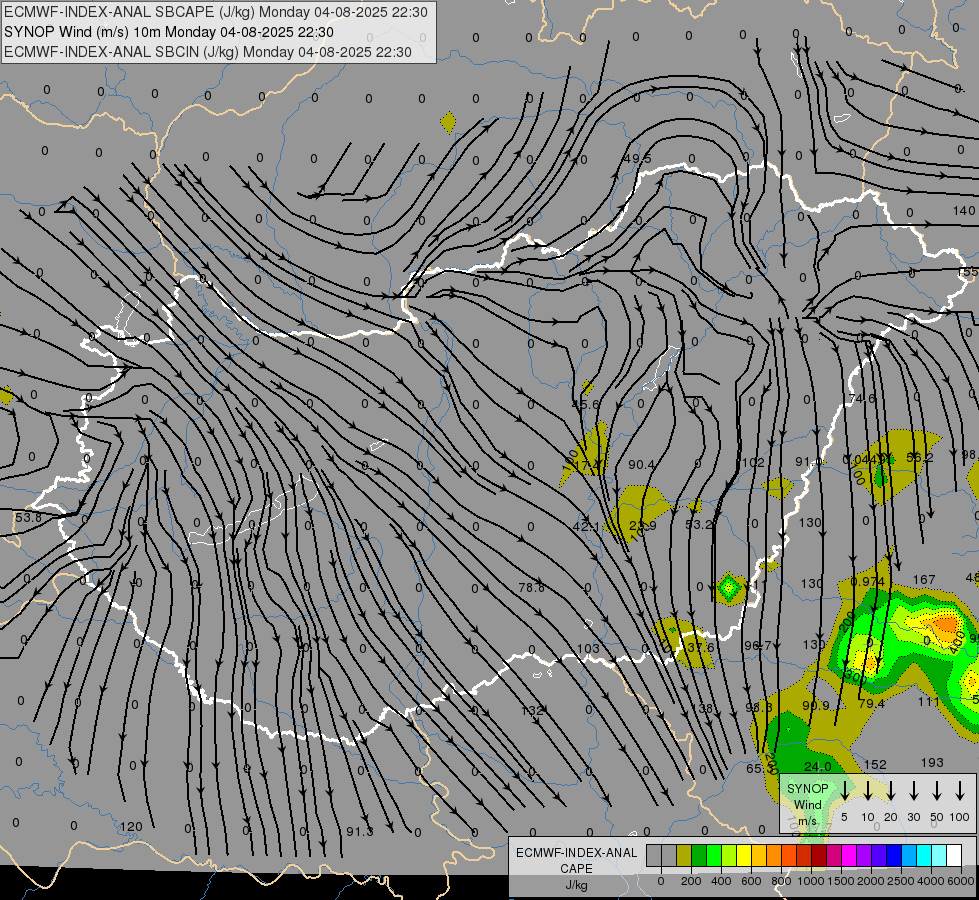Click the 78.6 value on the map
This screenshot has width=979, height=900.
(531, 588)
